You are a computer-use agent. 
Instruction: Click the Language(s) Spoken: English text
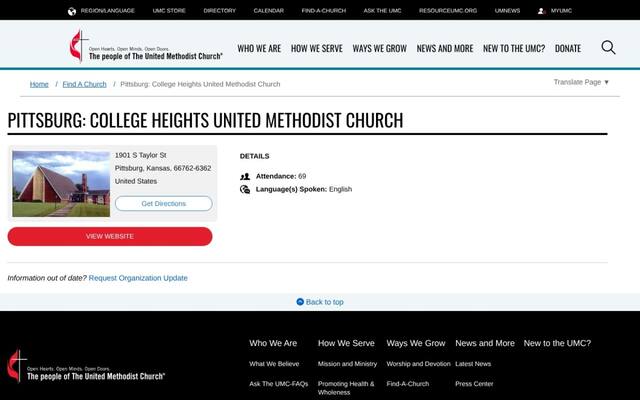[304, 189]
